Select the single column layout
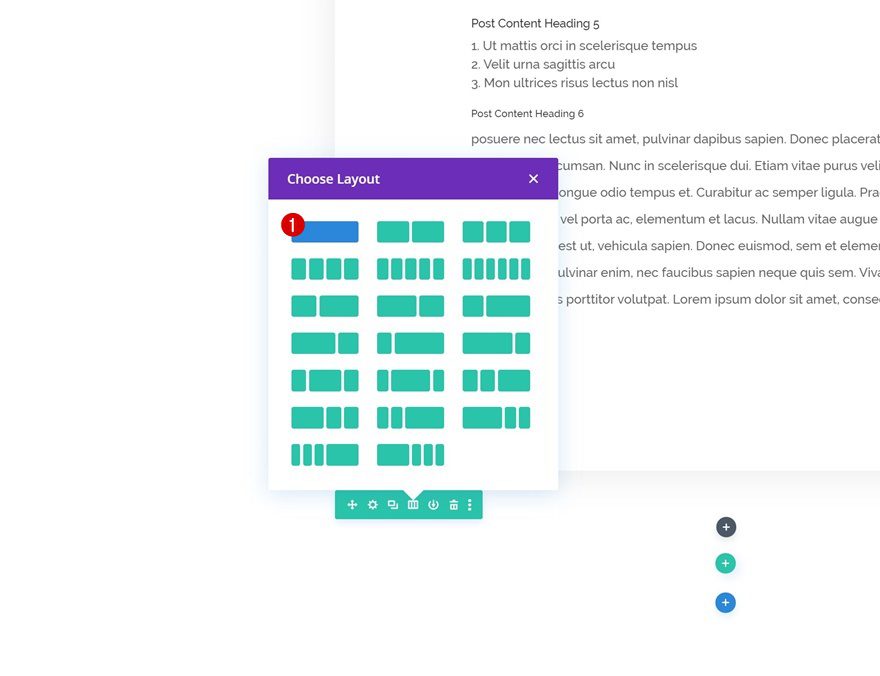The height and width of the screenshot is (676, 880). tap(325, 231)
